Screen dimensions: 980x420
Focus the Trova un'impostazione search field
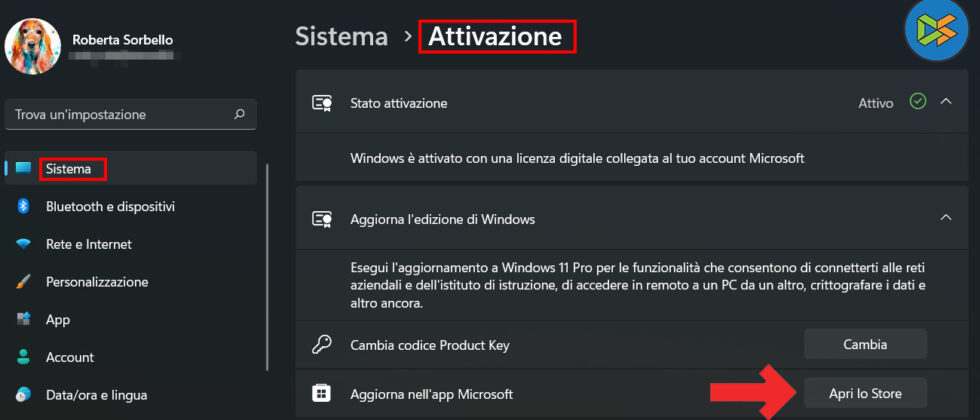[120, 114]
